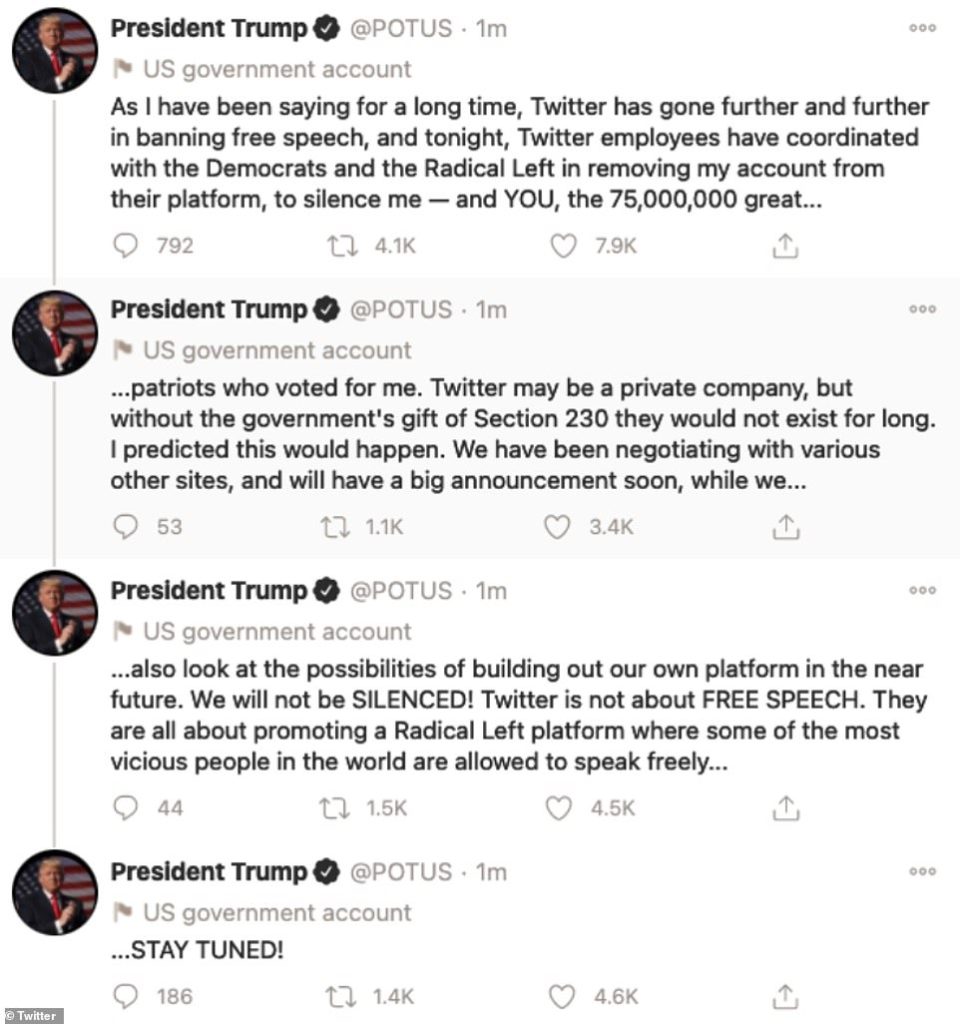Open the STAY TUNED tweet text
This screenshot has width=960, height=1024.
(197, 950)
